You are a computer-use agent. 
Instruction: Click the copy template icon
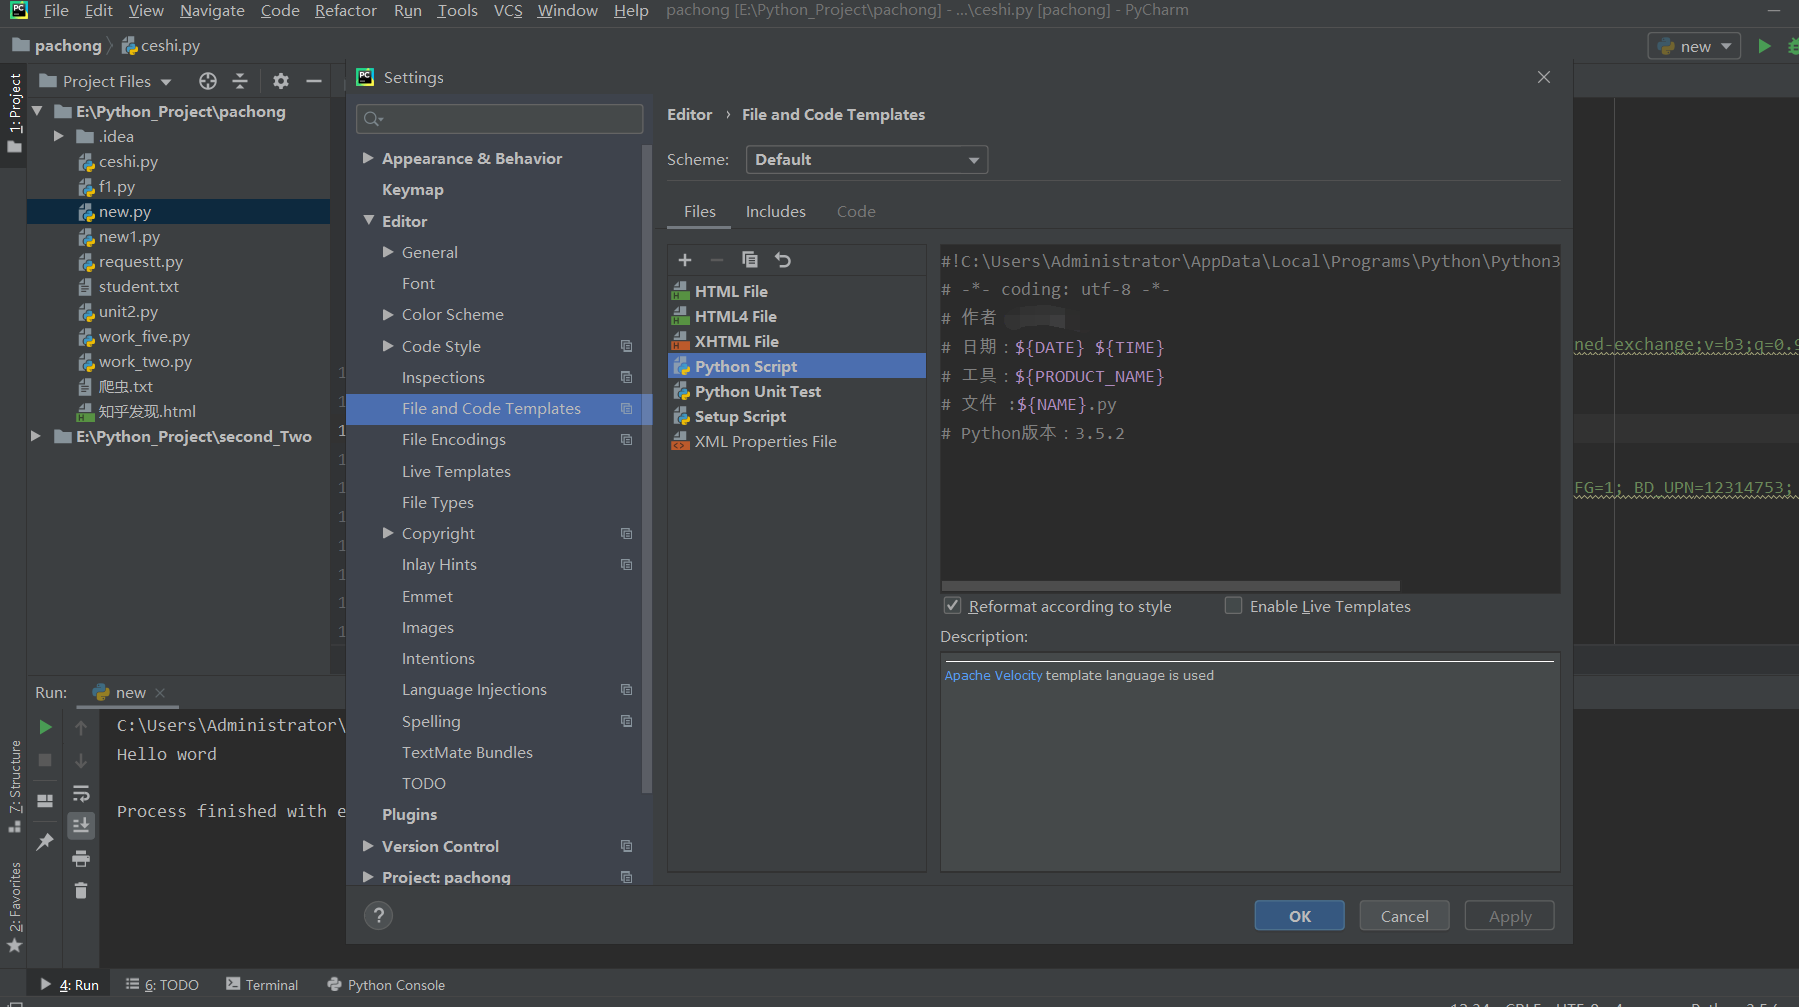750,260
